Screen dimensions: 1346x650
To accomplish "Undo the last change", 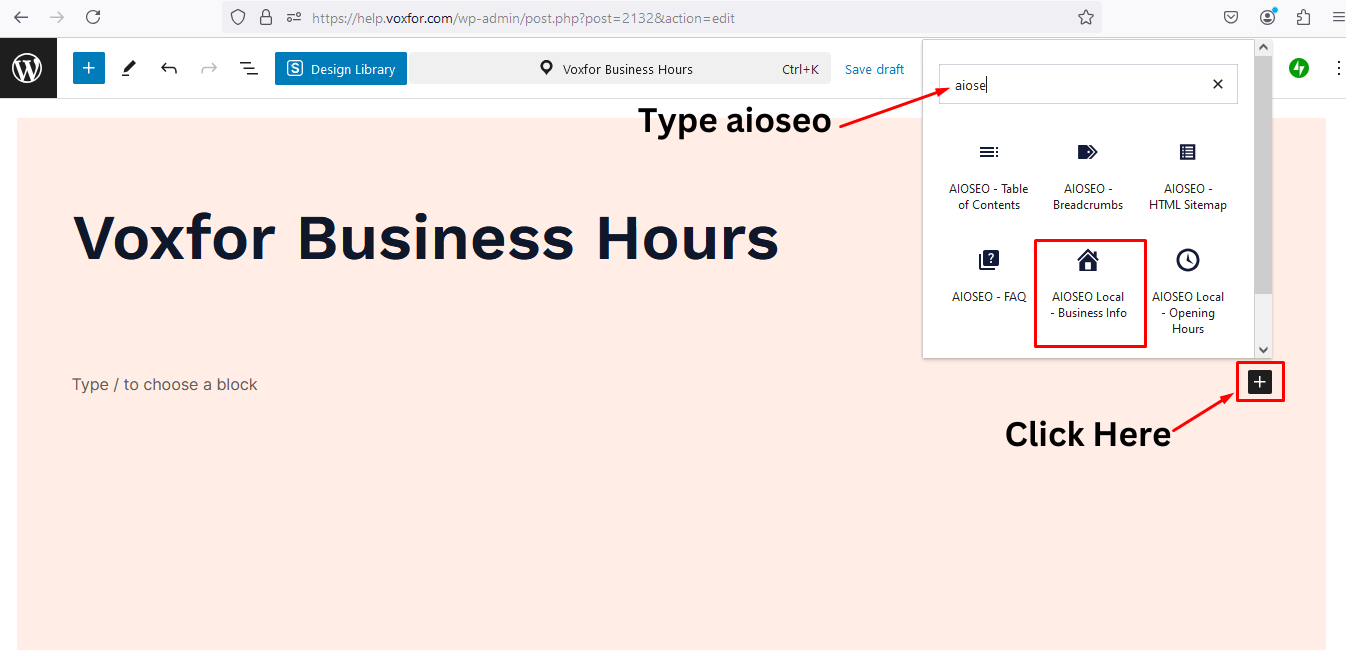I will [168, 68].
